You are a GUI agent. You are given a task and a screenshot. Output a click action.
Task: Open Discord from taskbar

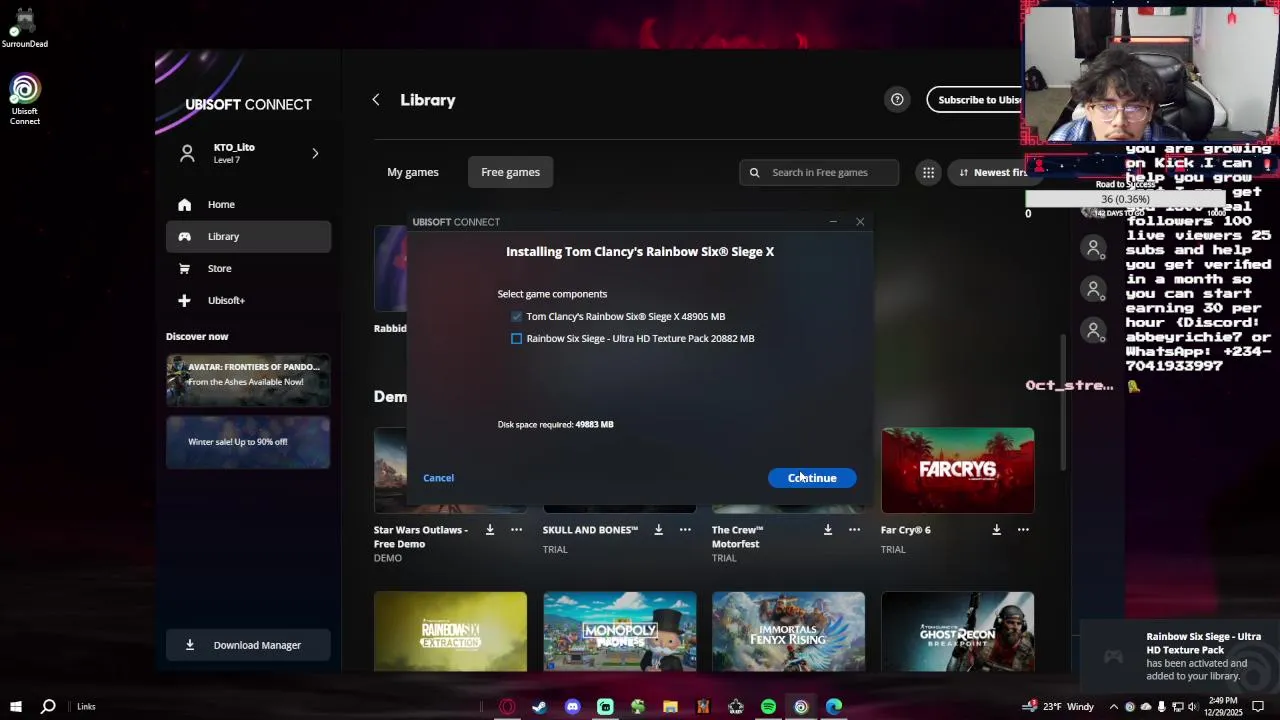click(x=572, y=707)
